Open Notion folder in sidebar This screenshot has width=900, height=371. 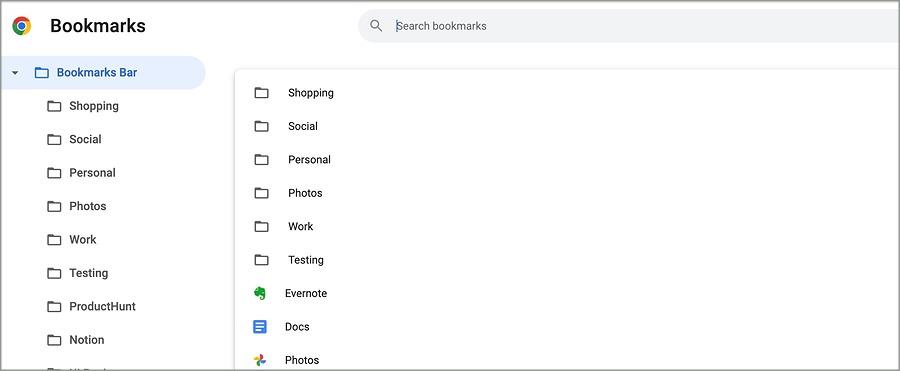click(87, 340)
